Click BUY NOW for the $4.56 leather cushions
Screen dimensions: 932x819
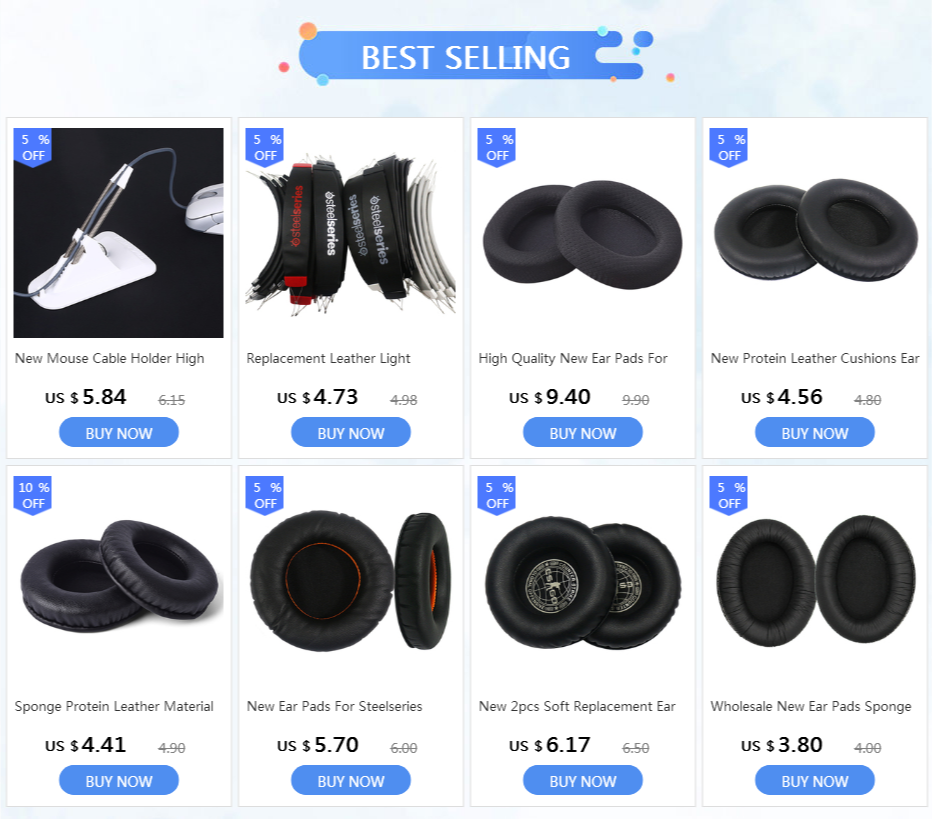click(x=815, y=433)
